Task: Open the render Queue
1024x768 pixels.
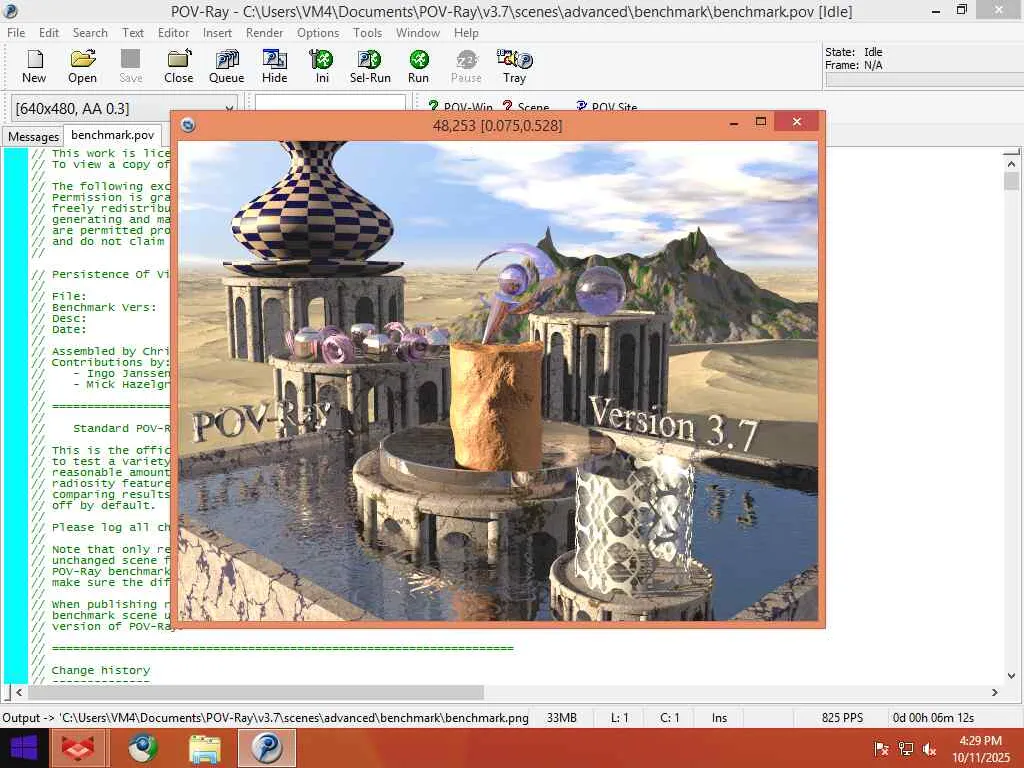Action: click(227, 66)
